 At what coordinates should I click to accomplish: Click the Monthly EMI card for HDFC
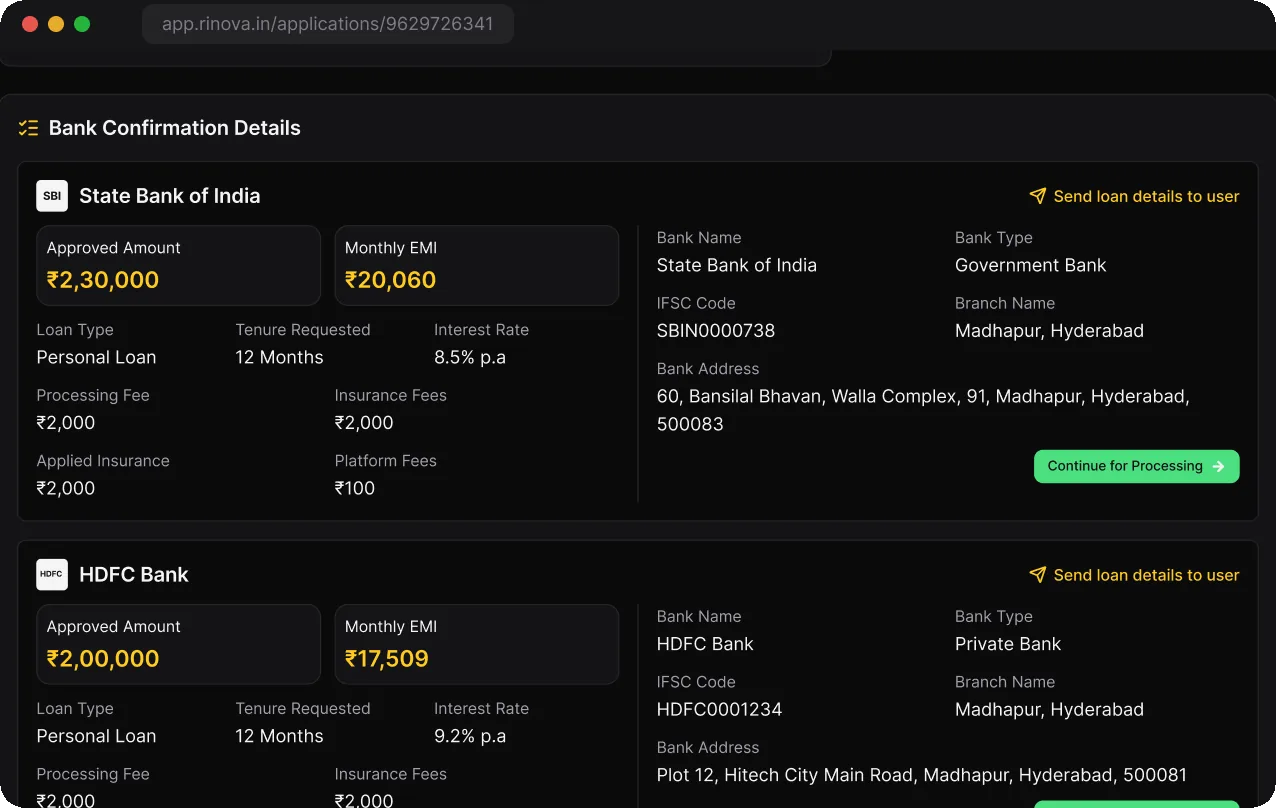pyautogui.click(x=477, y=644)
